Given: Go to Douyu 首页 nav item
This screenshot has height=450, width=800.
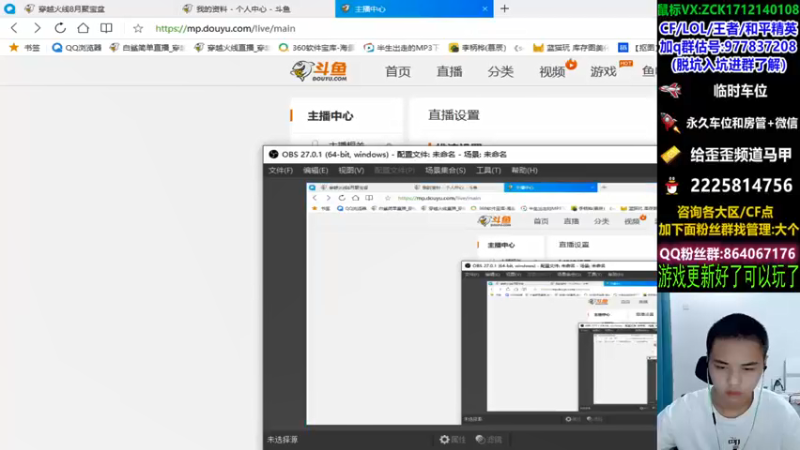Looking at the screenshot, I should [x=397, y=71].
